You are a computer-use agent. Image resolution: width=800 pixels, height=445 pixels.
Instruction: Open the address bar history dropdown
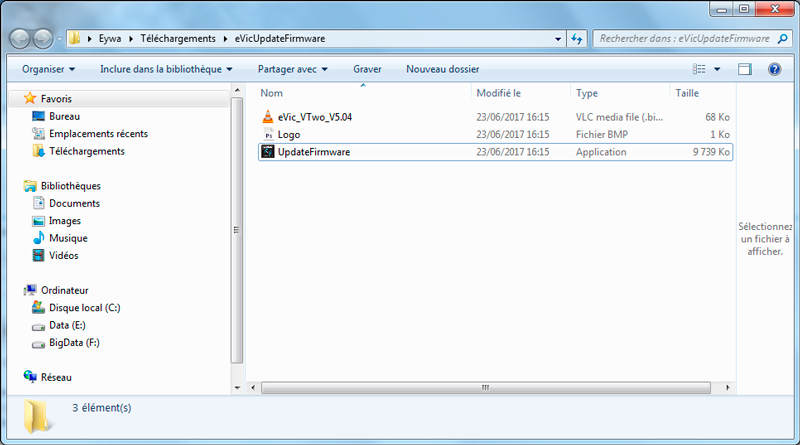(x=558, y=39)
